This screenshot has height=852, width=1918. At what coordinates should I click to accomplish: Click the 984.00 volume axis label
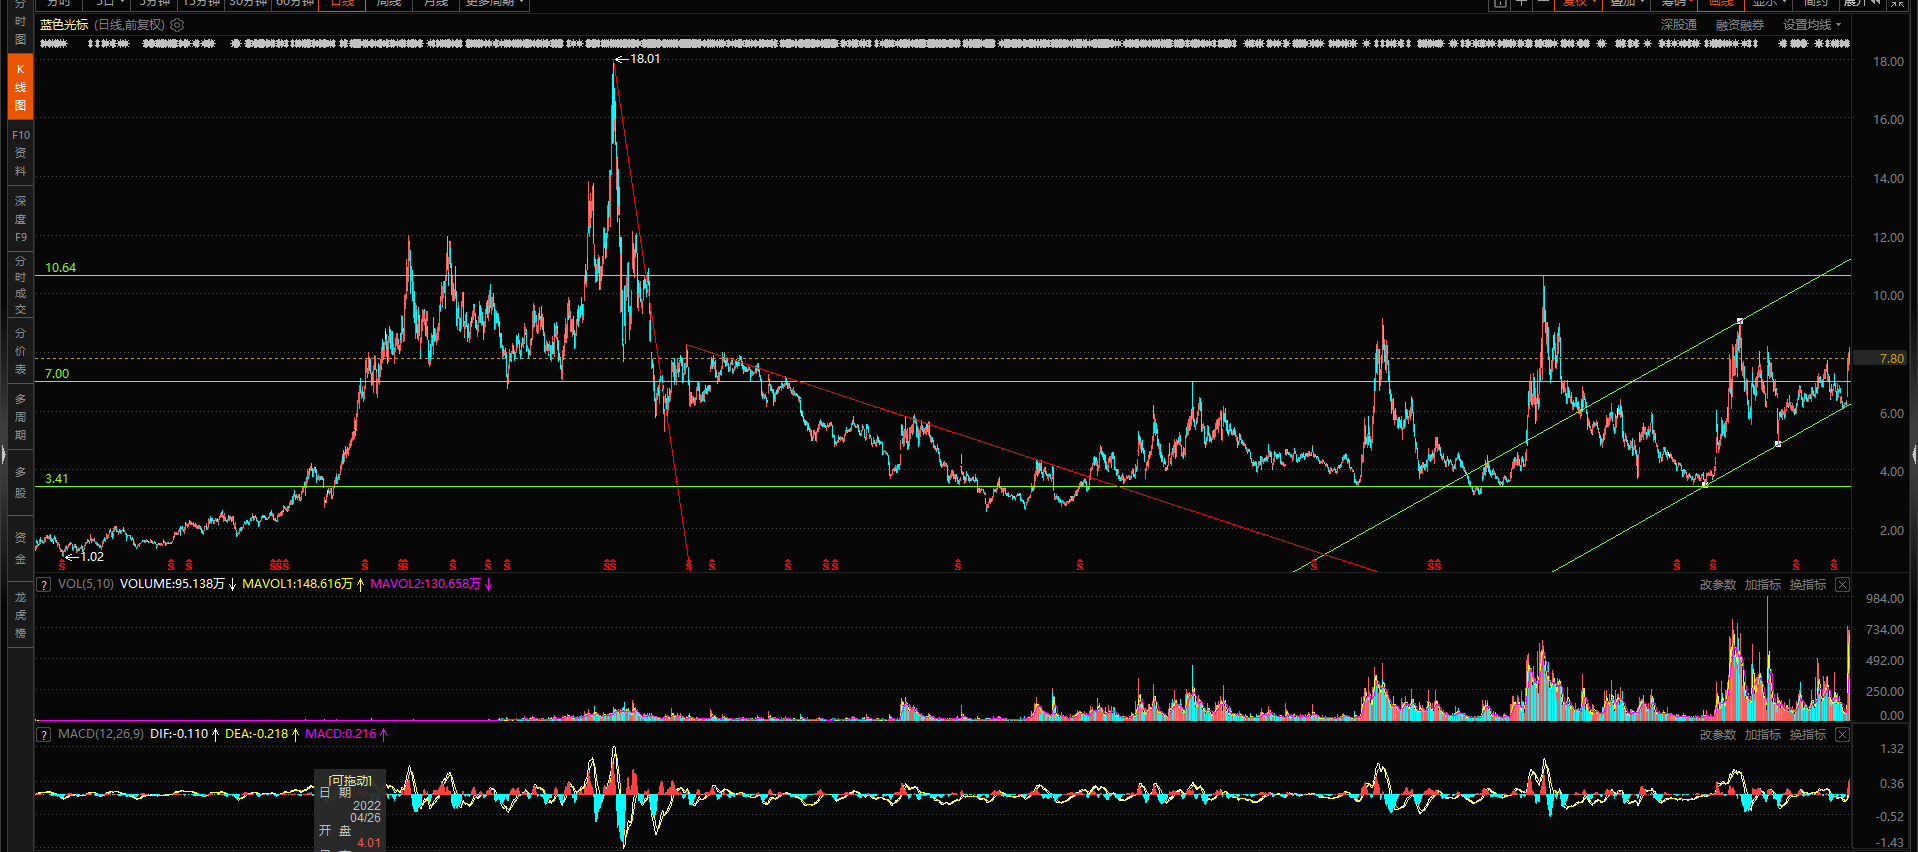click(1885, 599)
